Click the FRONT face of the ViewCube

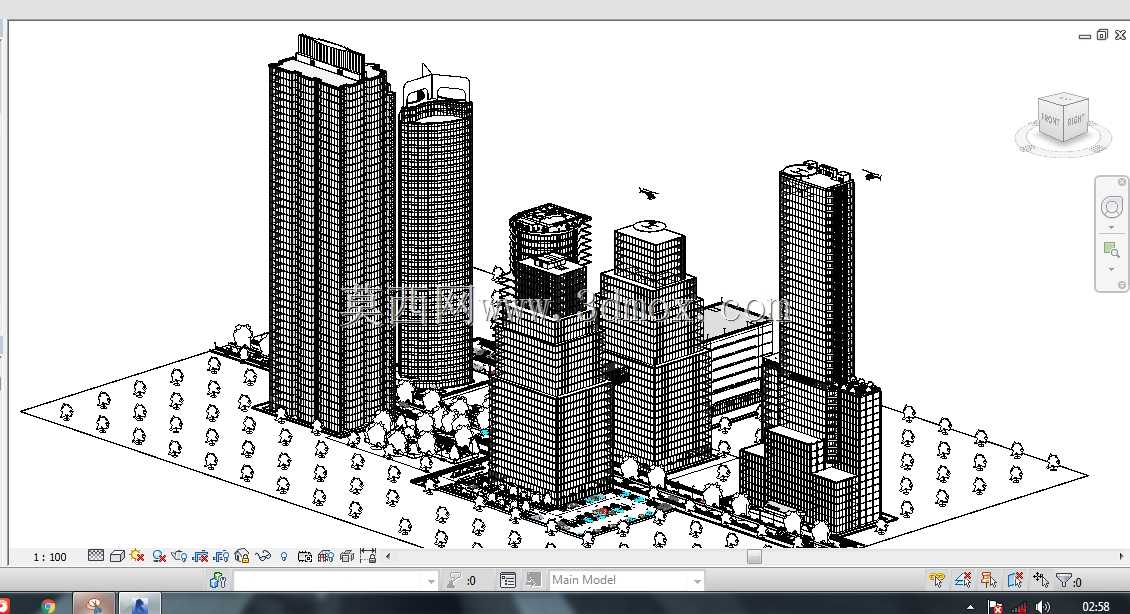(x=1051, y=121)
